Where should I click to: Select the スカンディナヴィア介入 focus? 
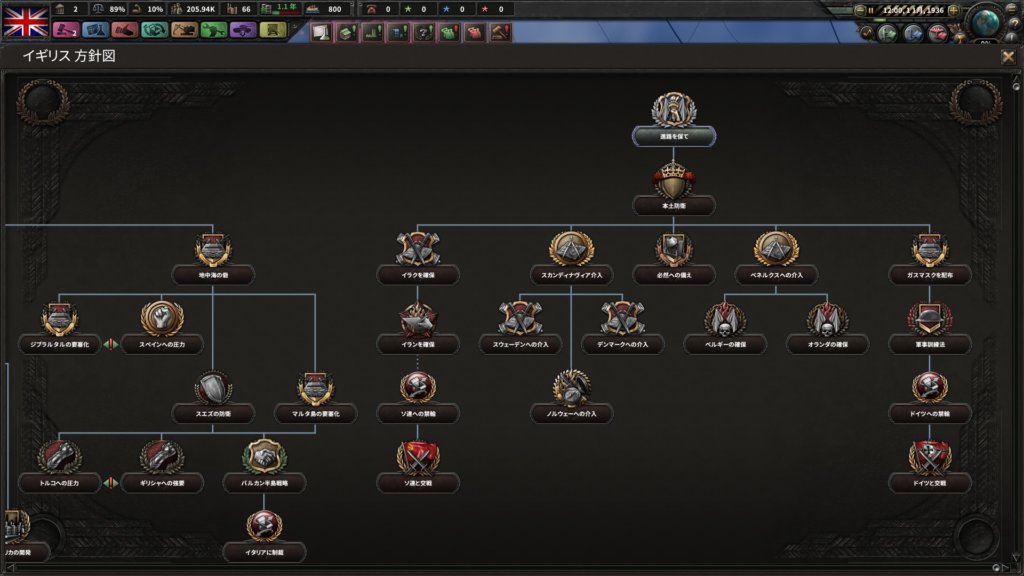[571, 258]
